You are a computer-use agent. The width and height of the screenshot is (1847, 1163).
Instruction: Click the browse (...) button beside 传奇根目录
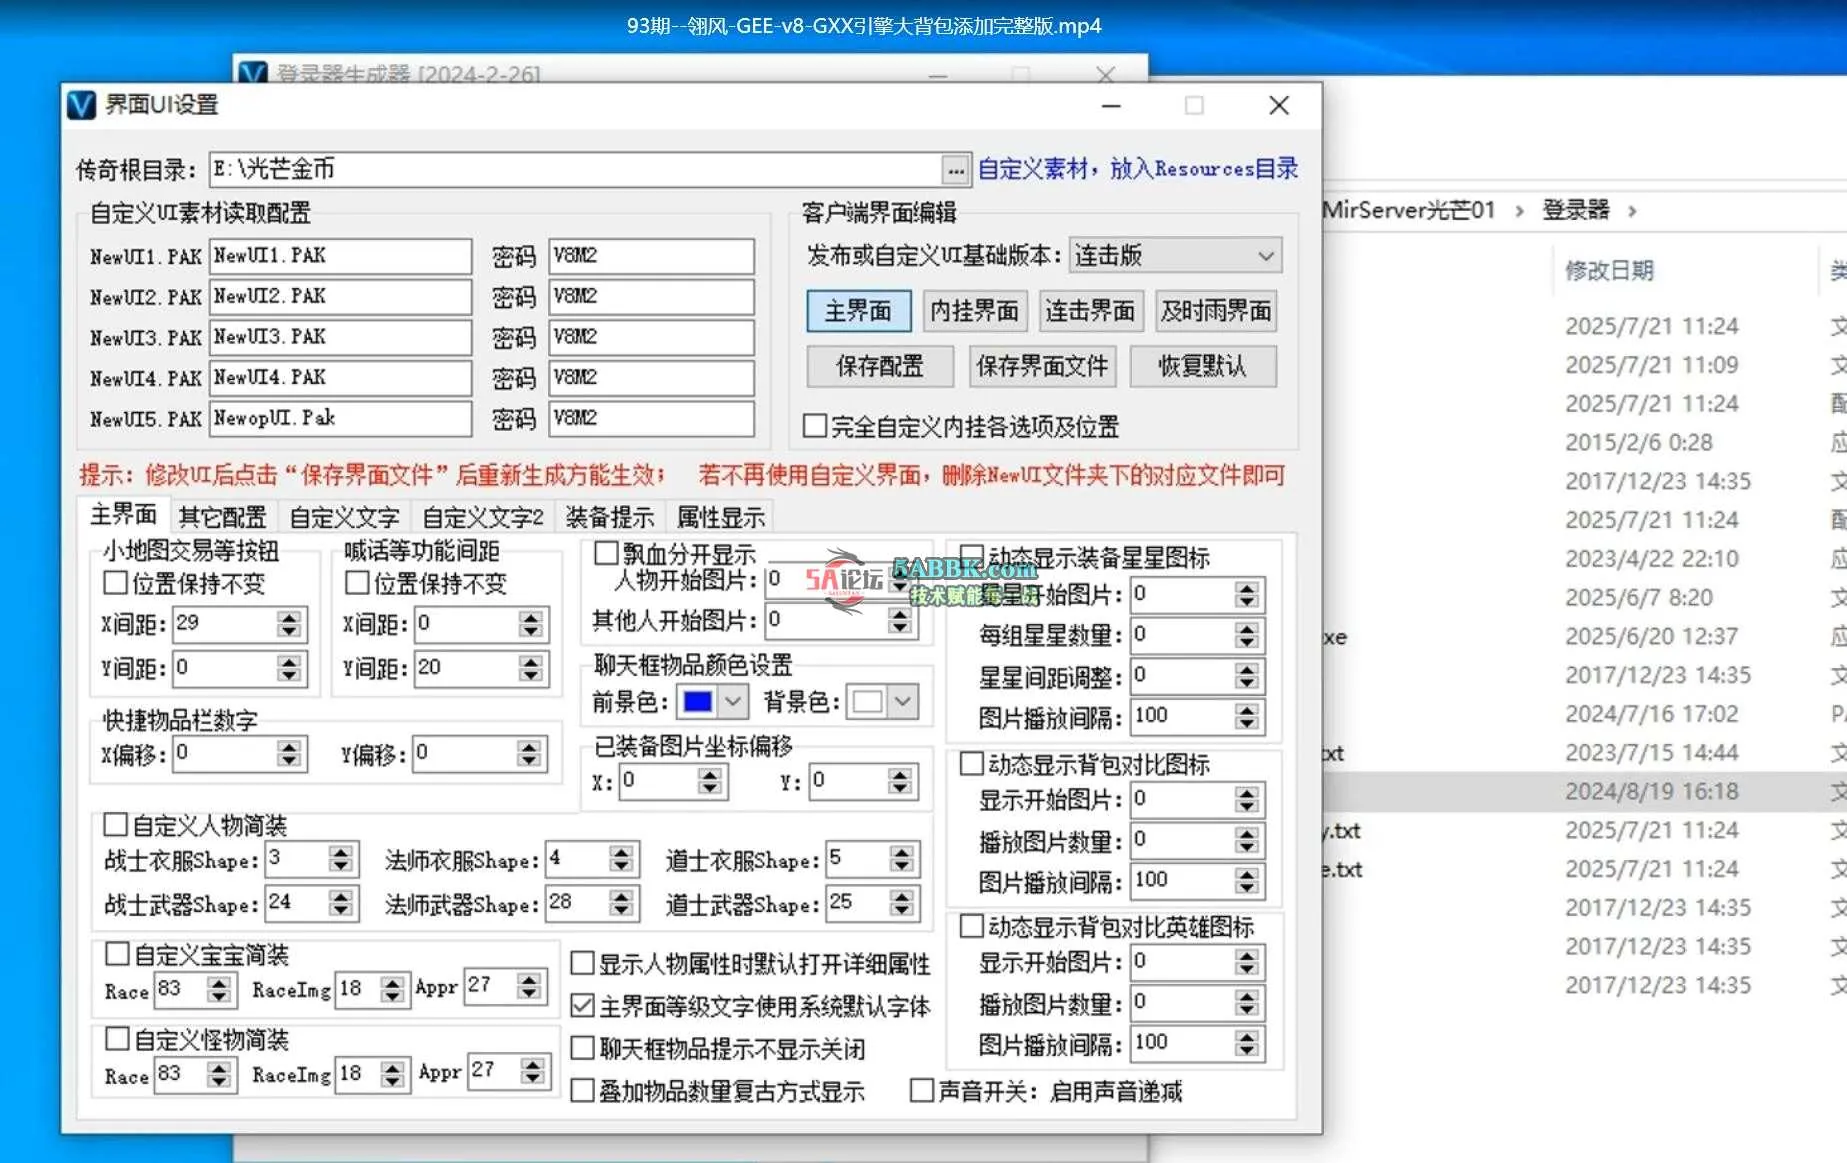(x=956, y=170)
